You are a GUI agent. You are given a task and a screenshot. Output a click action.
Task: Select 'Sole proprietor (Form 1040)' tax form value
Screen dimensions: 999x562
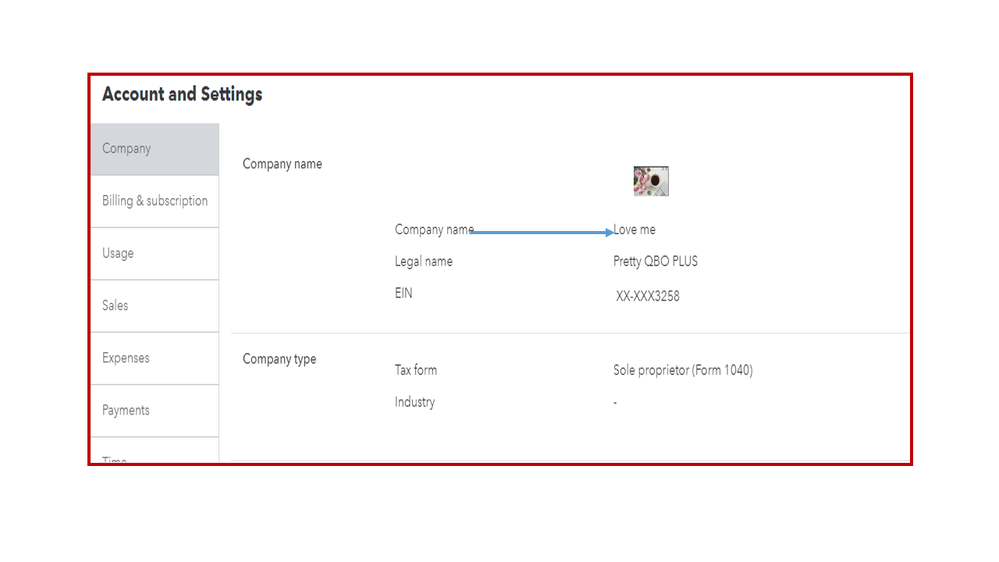pos(683,370)
